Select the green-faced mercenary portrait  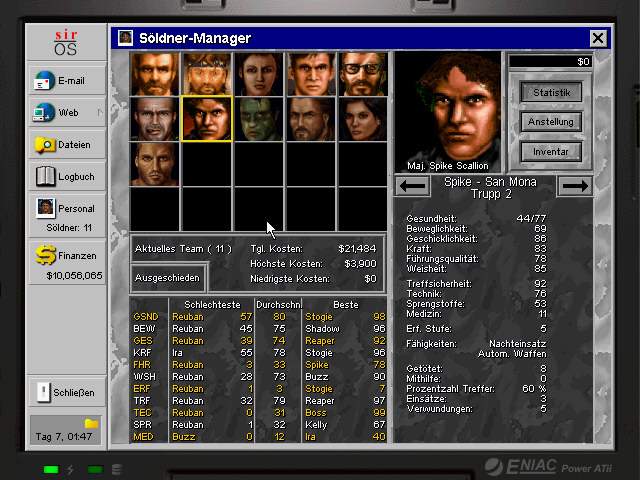(x=259, y=119)
